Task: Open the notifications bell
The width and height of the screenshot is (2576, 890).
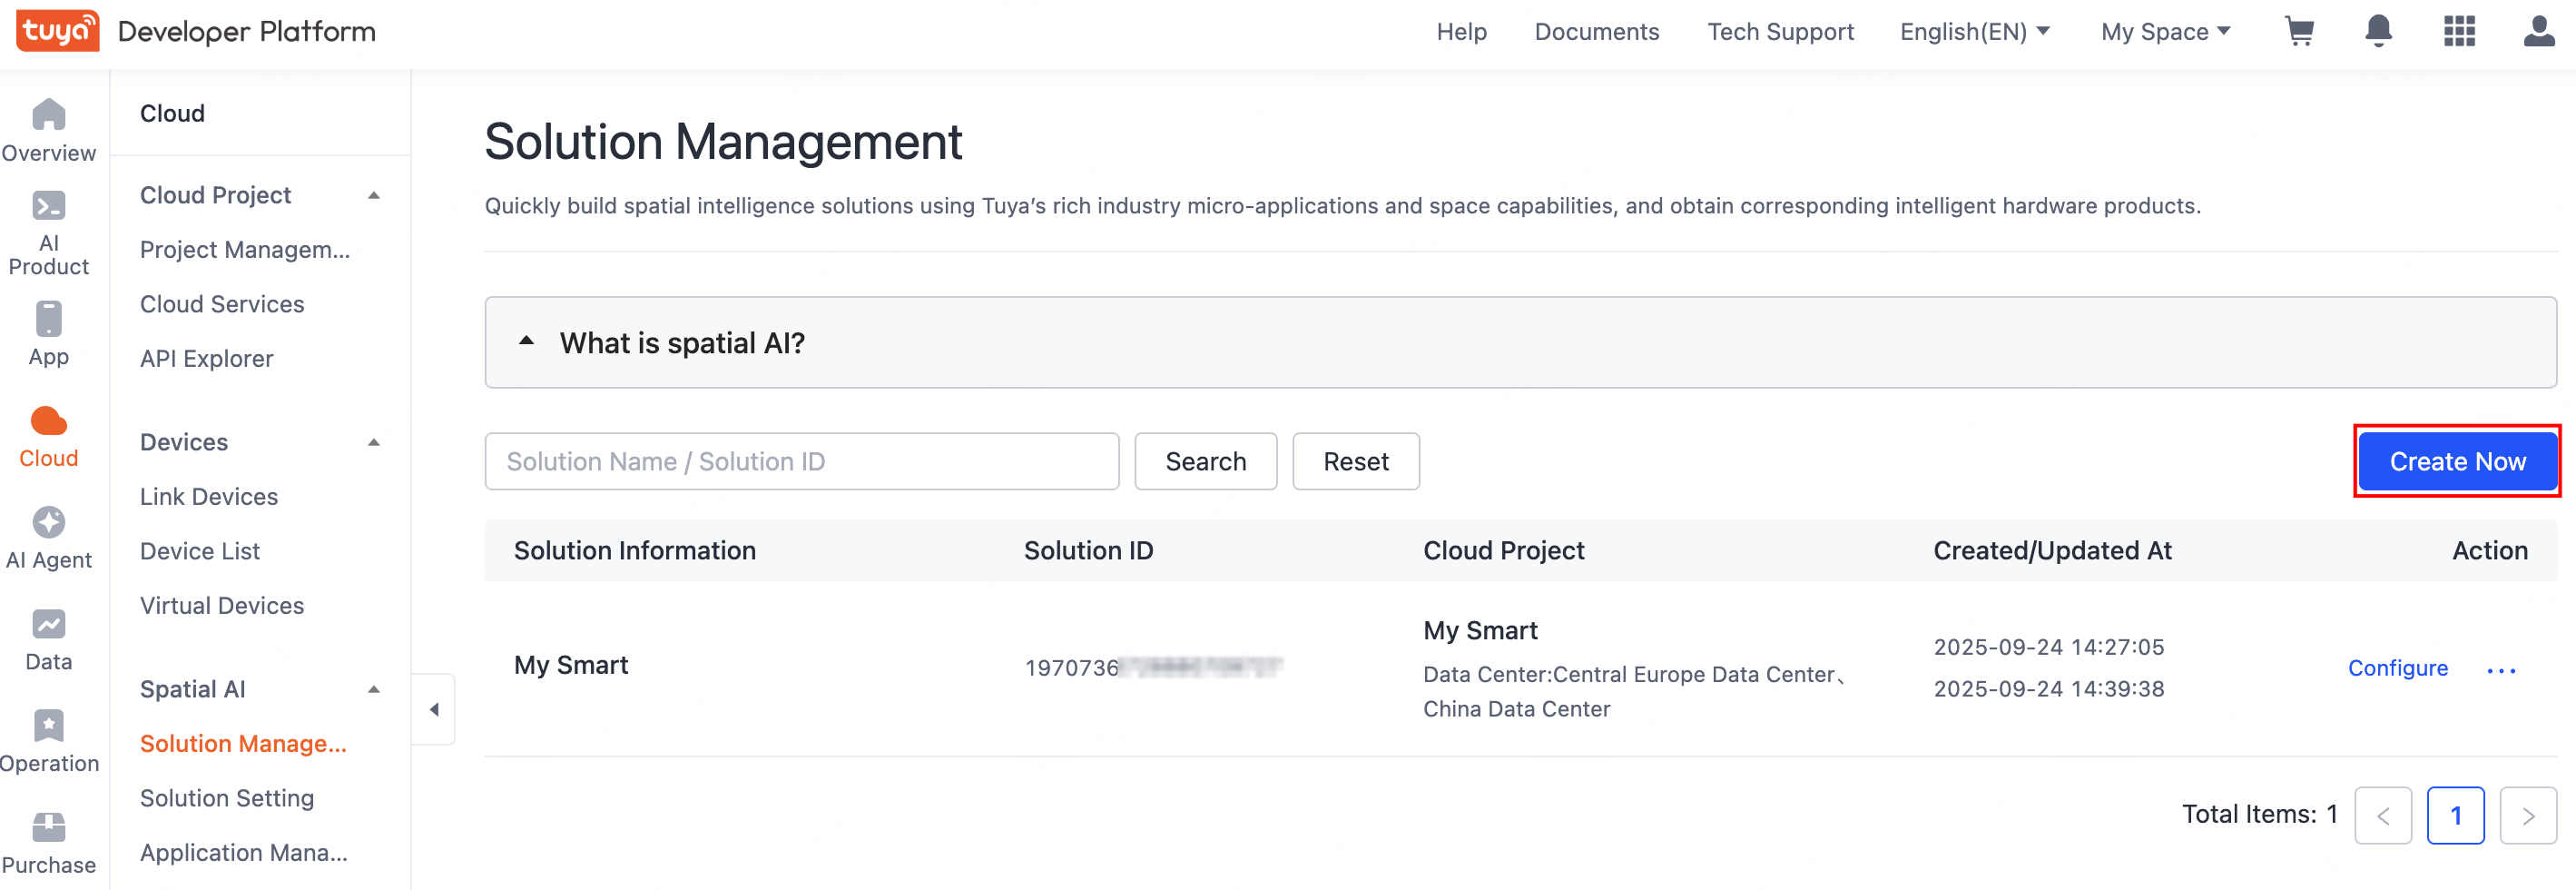Action: tap(2378, 32)
